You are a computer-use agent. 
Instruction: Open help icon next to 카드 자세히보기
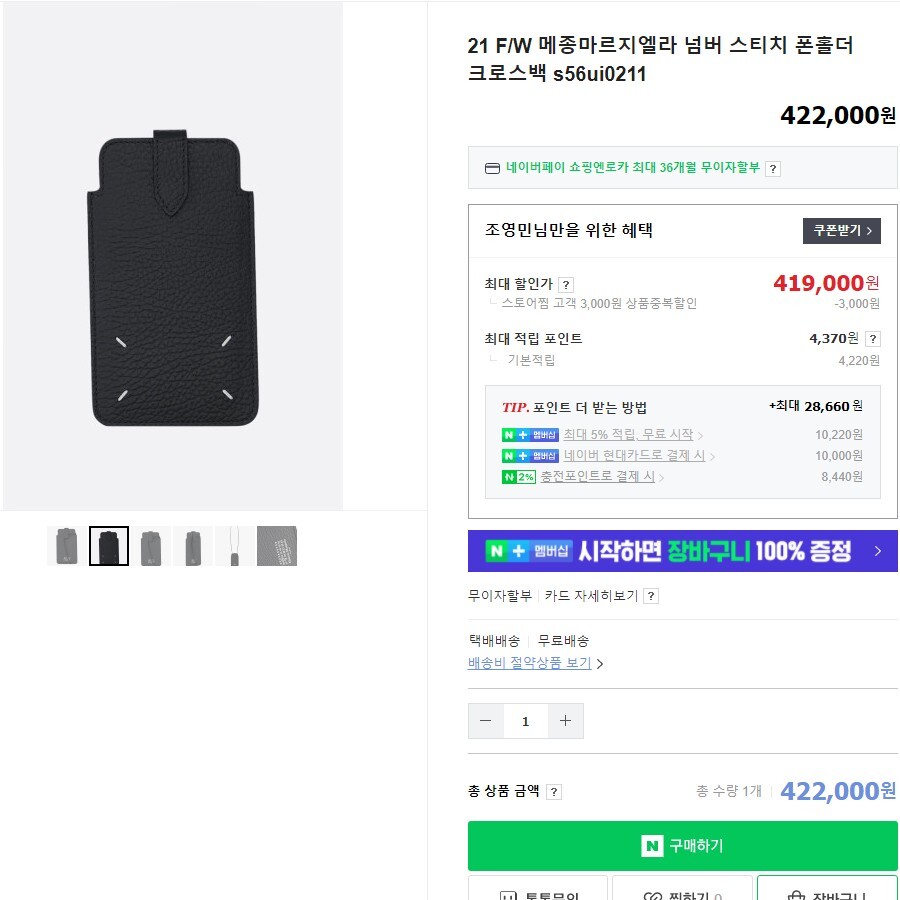pos(651,596)
